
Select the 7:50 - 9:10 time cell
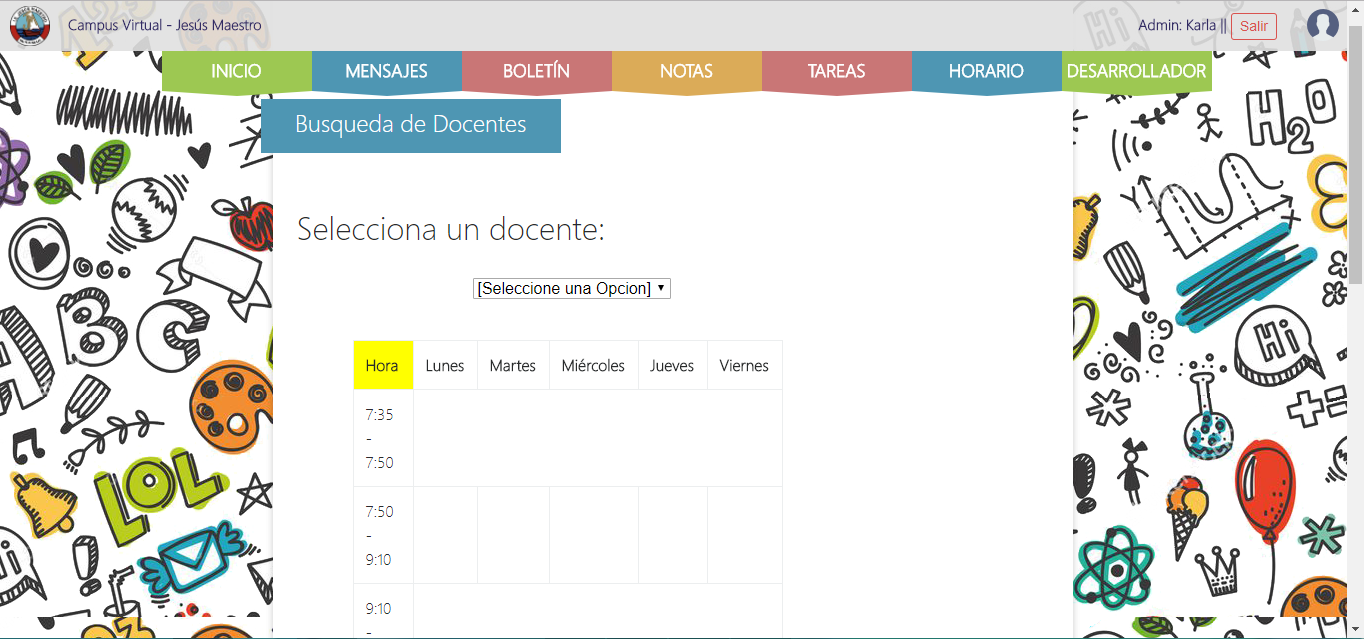(x=383, y=535)
